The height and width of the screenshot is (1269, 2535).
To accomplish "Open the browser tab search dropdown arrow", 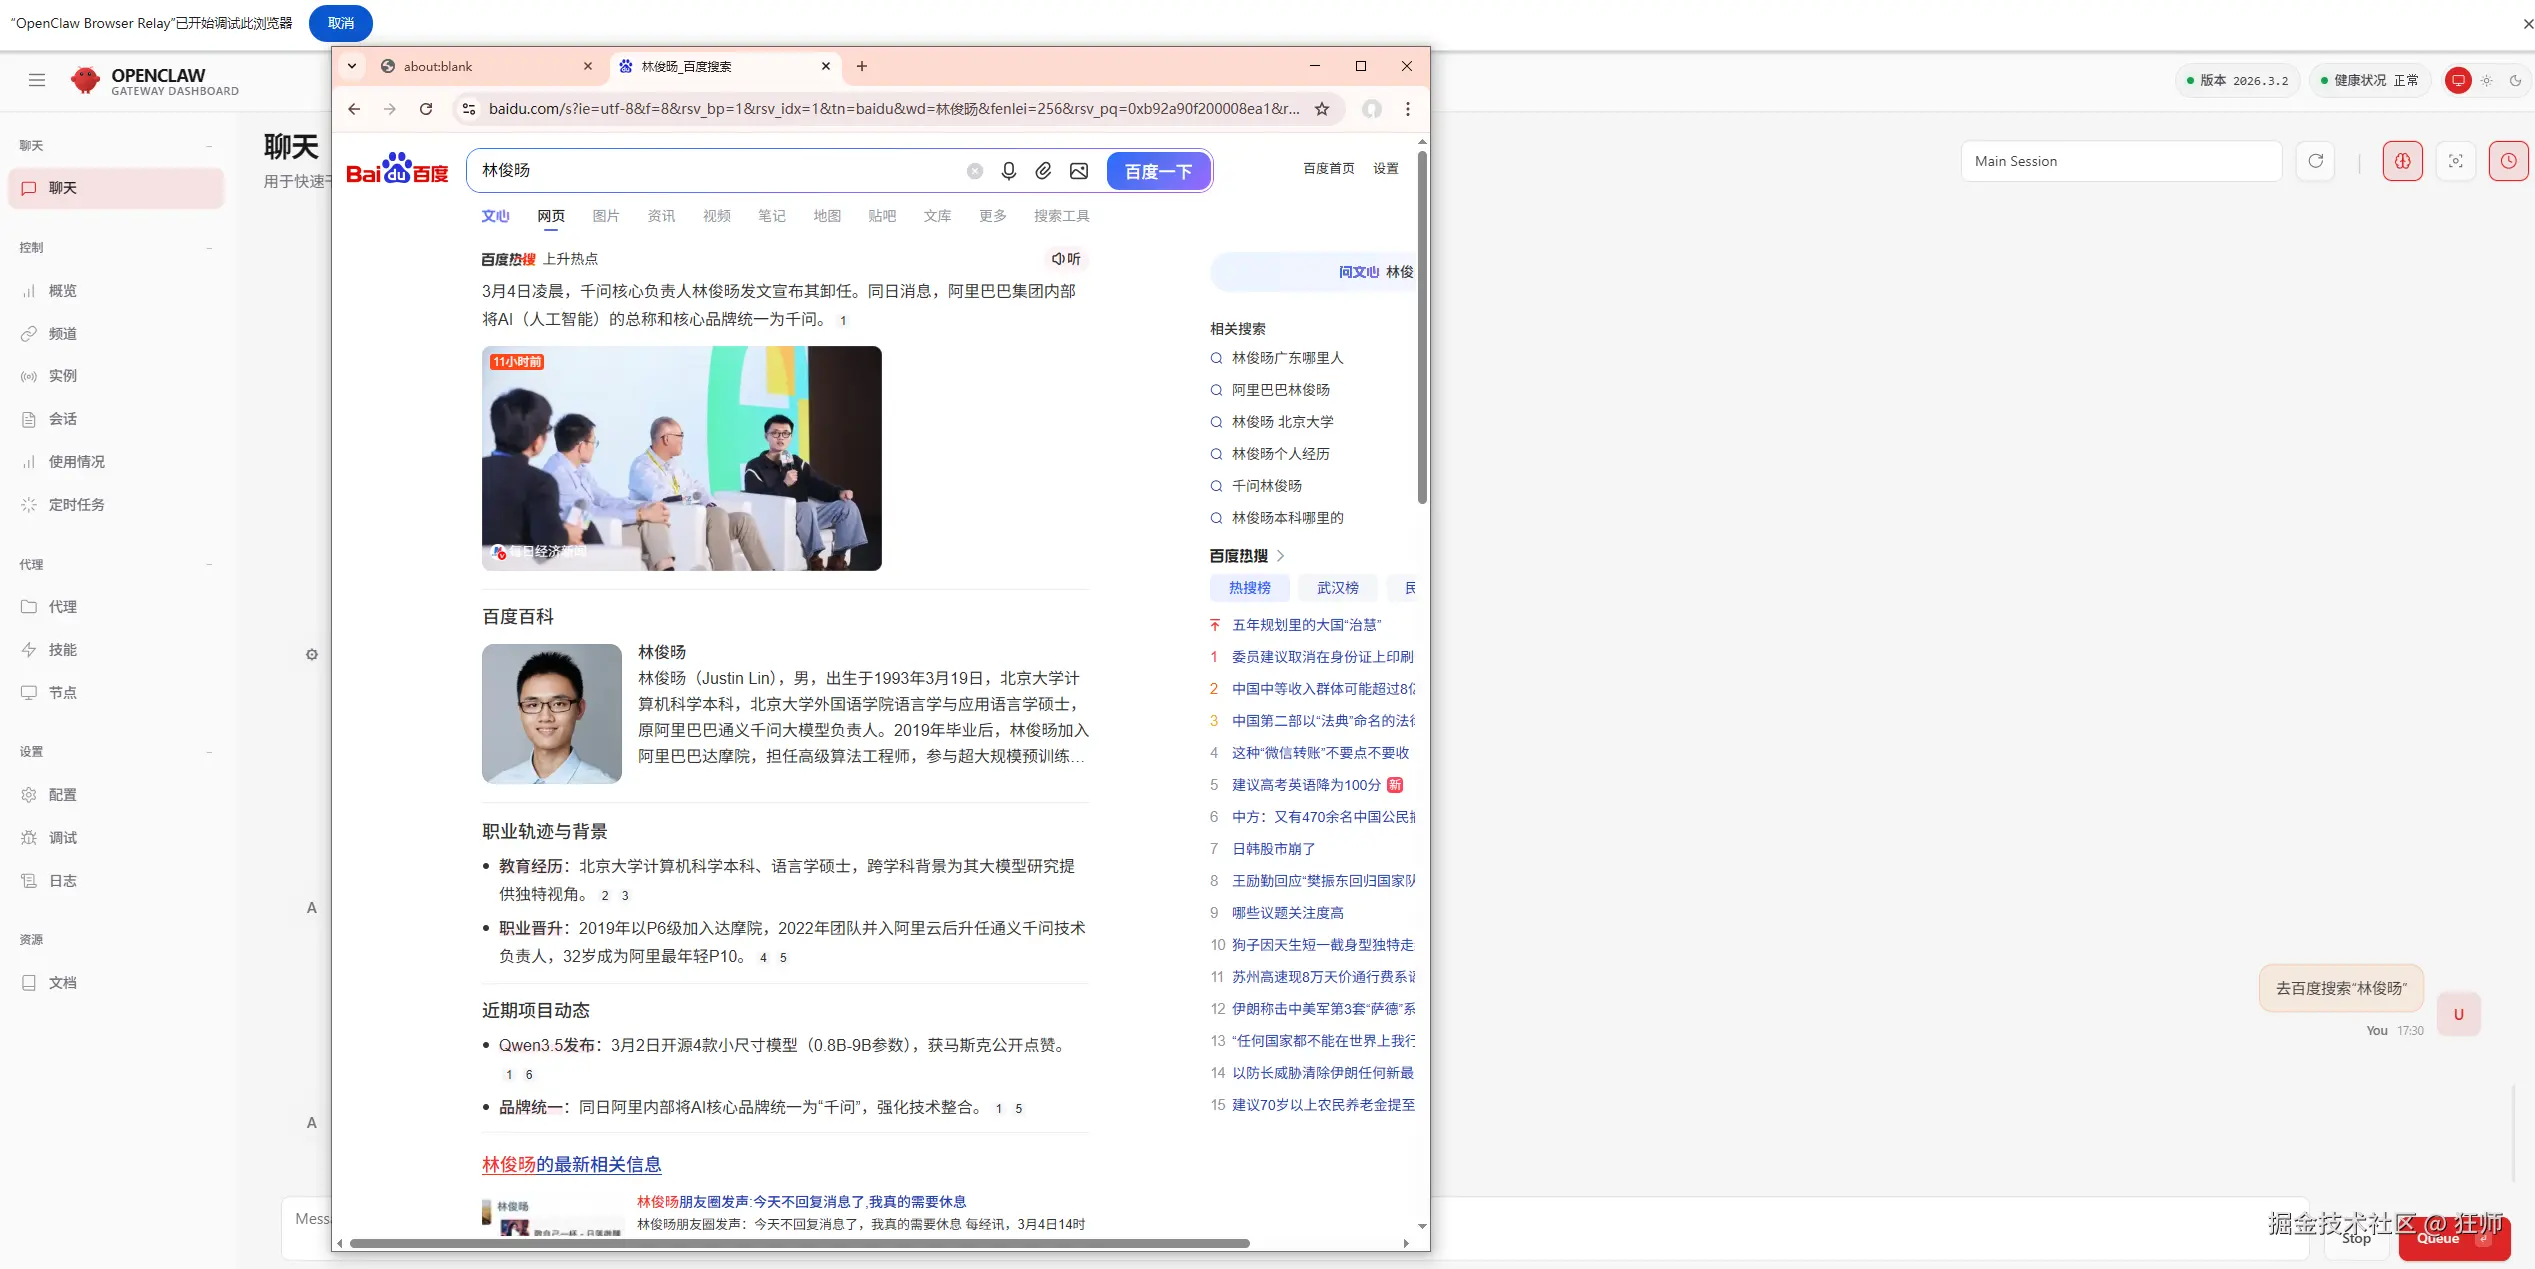I will 352,66.
